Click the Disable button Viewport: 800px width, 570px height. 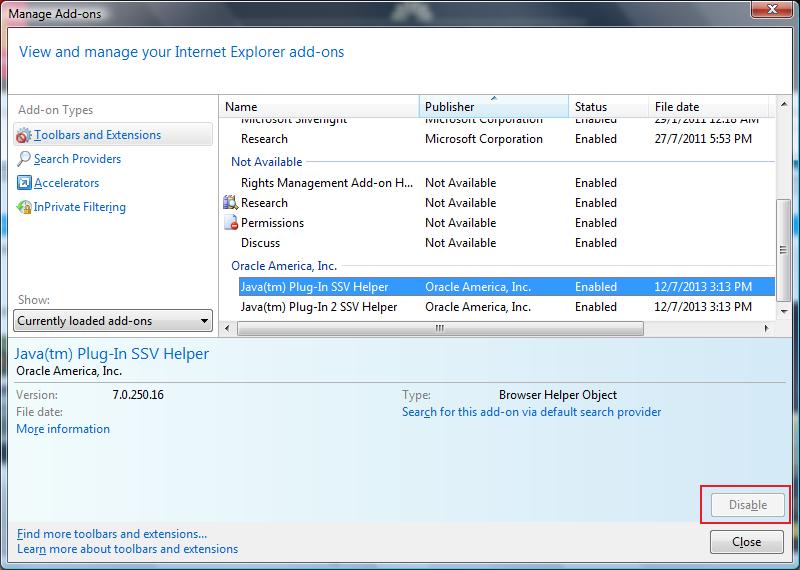747,505
